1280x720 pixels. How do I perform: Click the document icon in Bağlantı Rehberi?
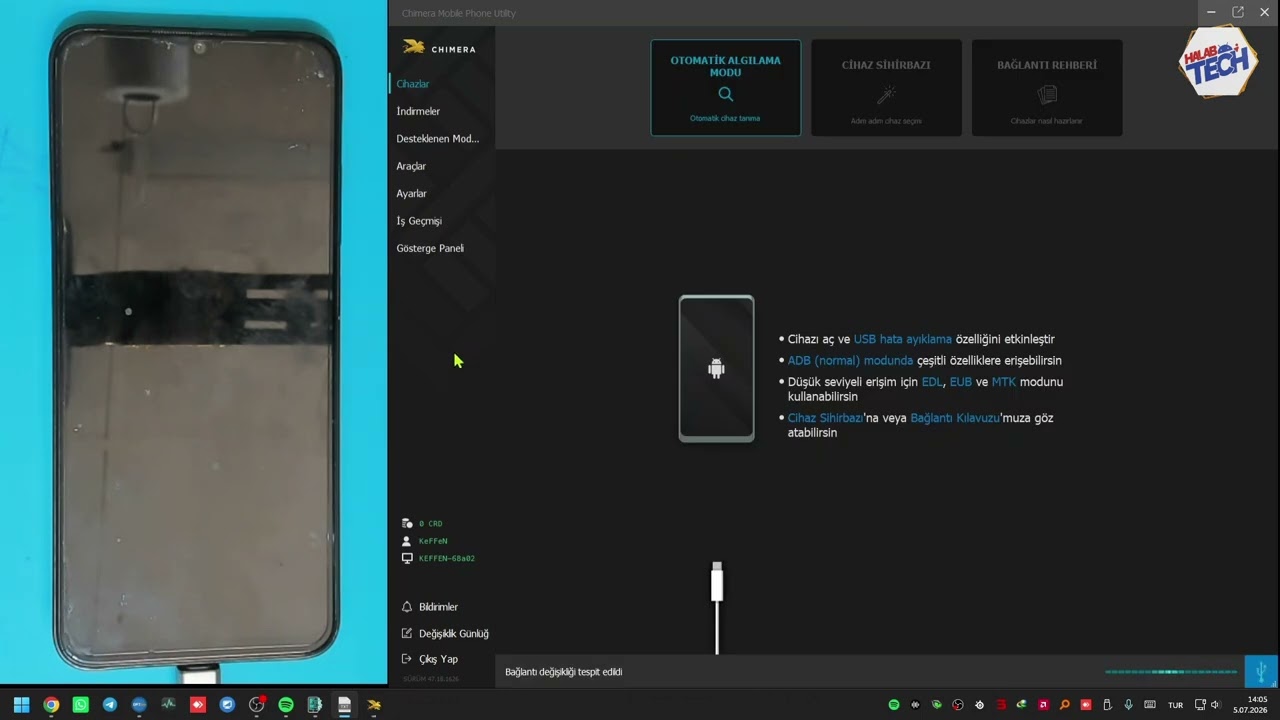(1047, 94)
